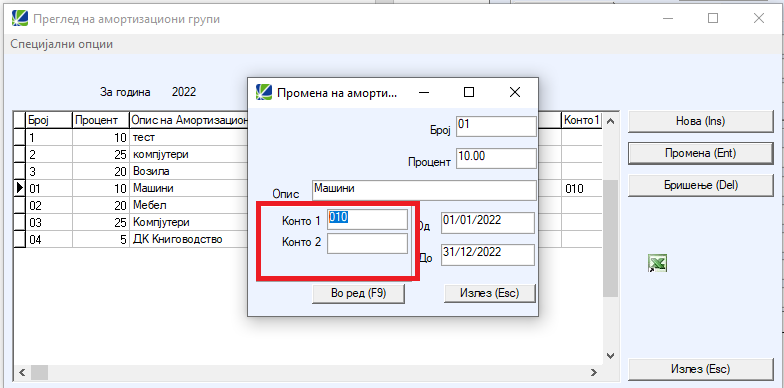This screenshot has width=784, height=388.
Task: Click the main window application logo icon
Action: pyautogui.click(x=20, y=18)
